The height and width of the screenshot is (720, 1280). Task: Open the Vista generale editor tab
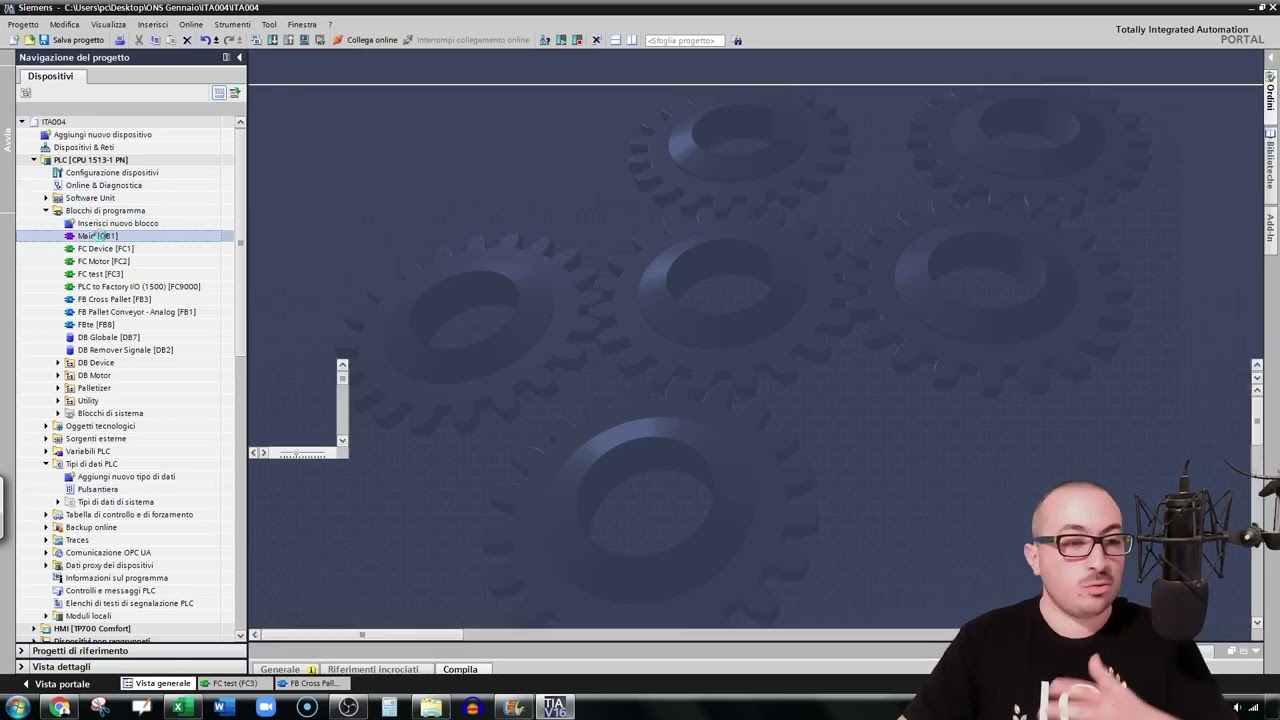pos(157,684)
